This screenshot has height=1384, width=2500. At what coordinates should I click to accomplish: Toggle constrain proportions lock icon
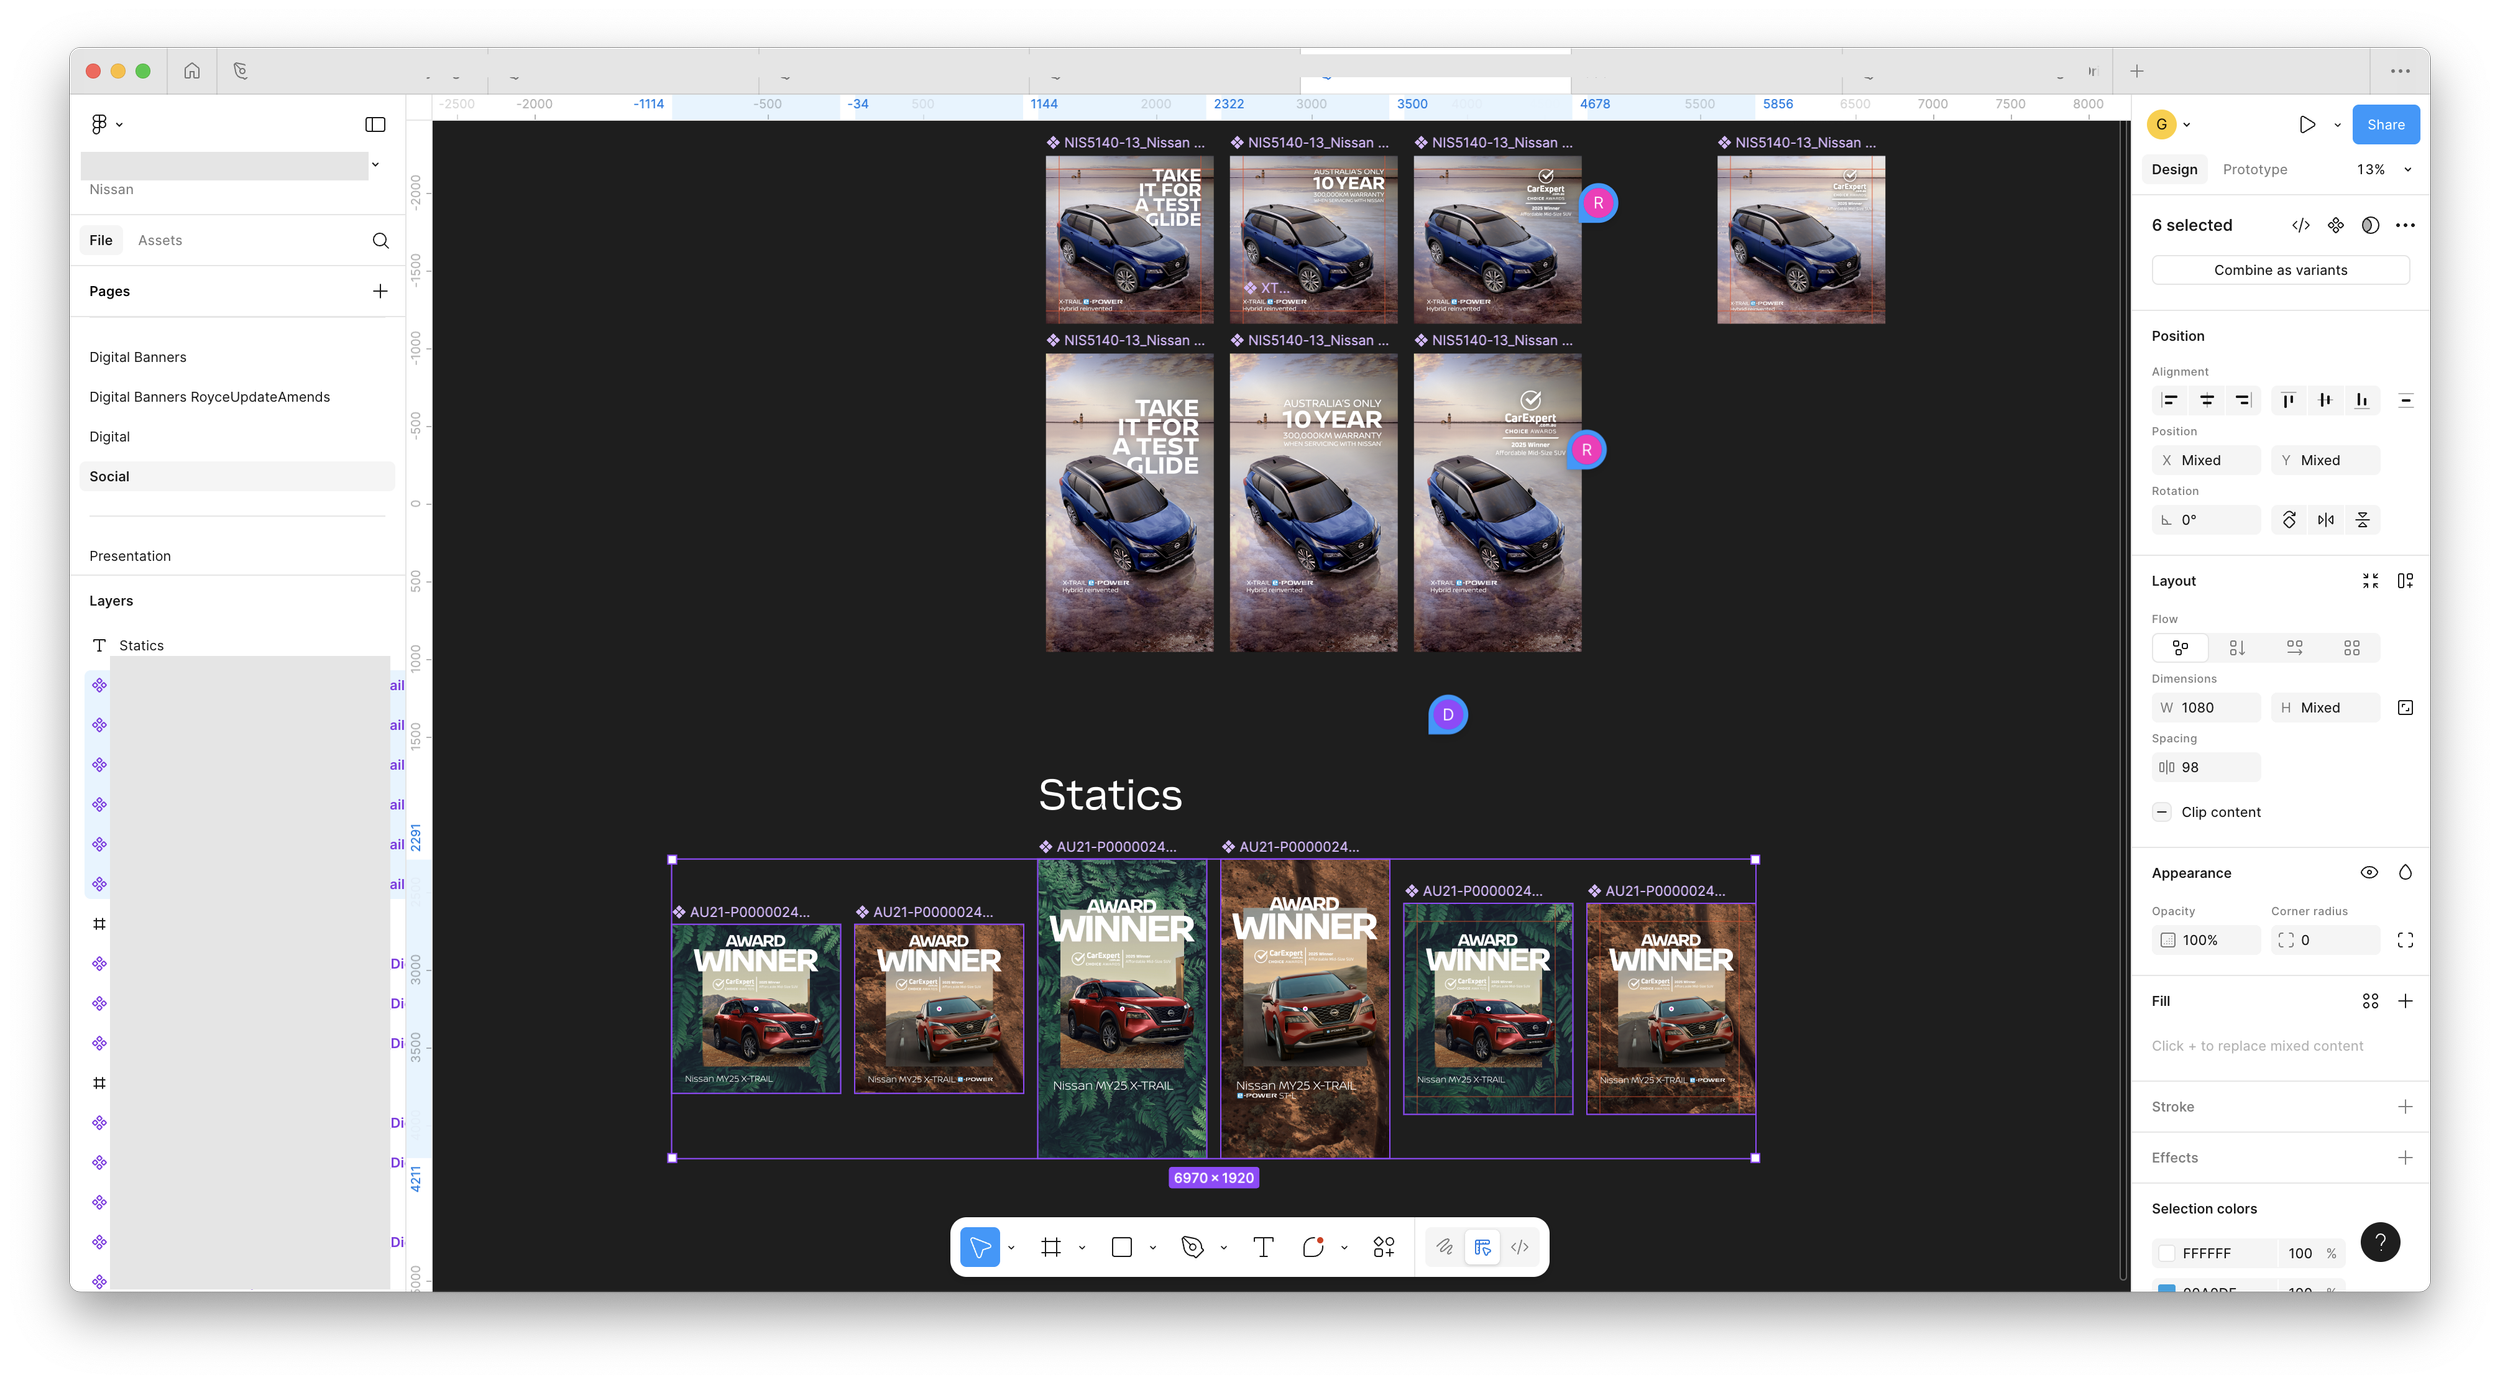tap(2405, 708)
